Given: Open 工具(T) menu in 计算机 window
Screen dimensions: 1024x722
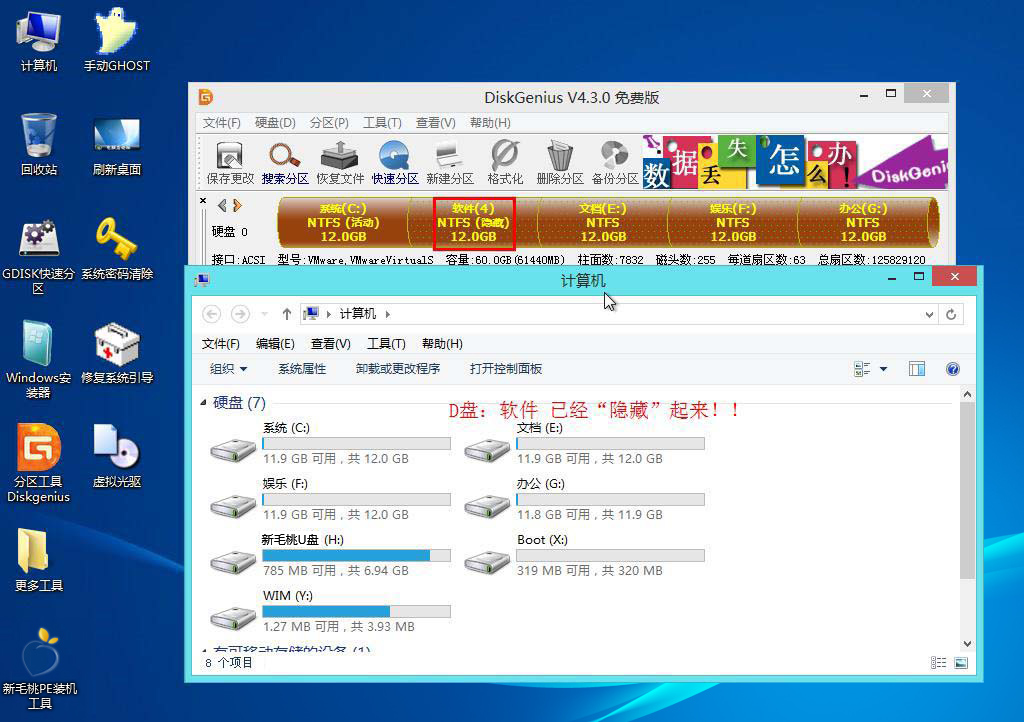Looking at the screenshot, I should [x=386, y=344].
